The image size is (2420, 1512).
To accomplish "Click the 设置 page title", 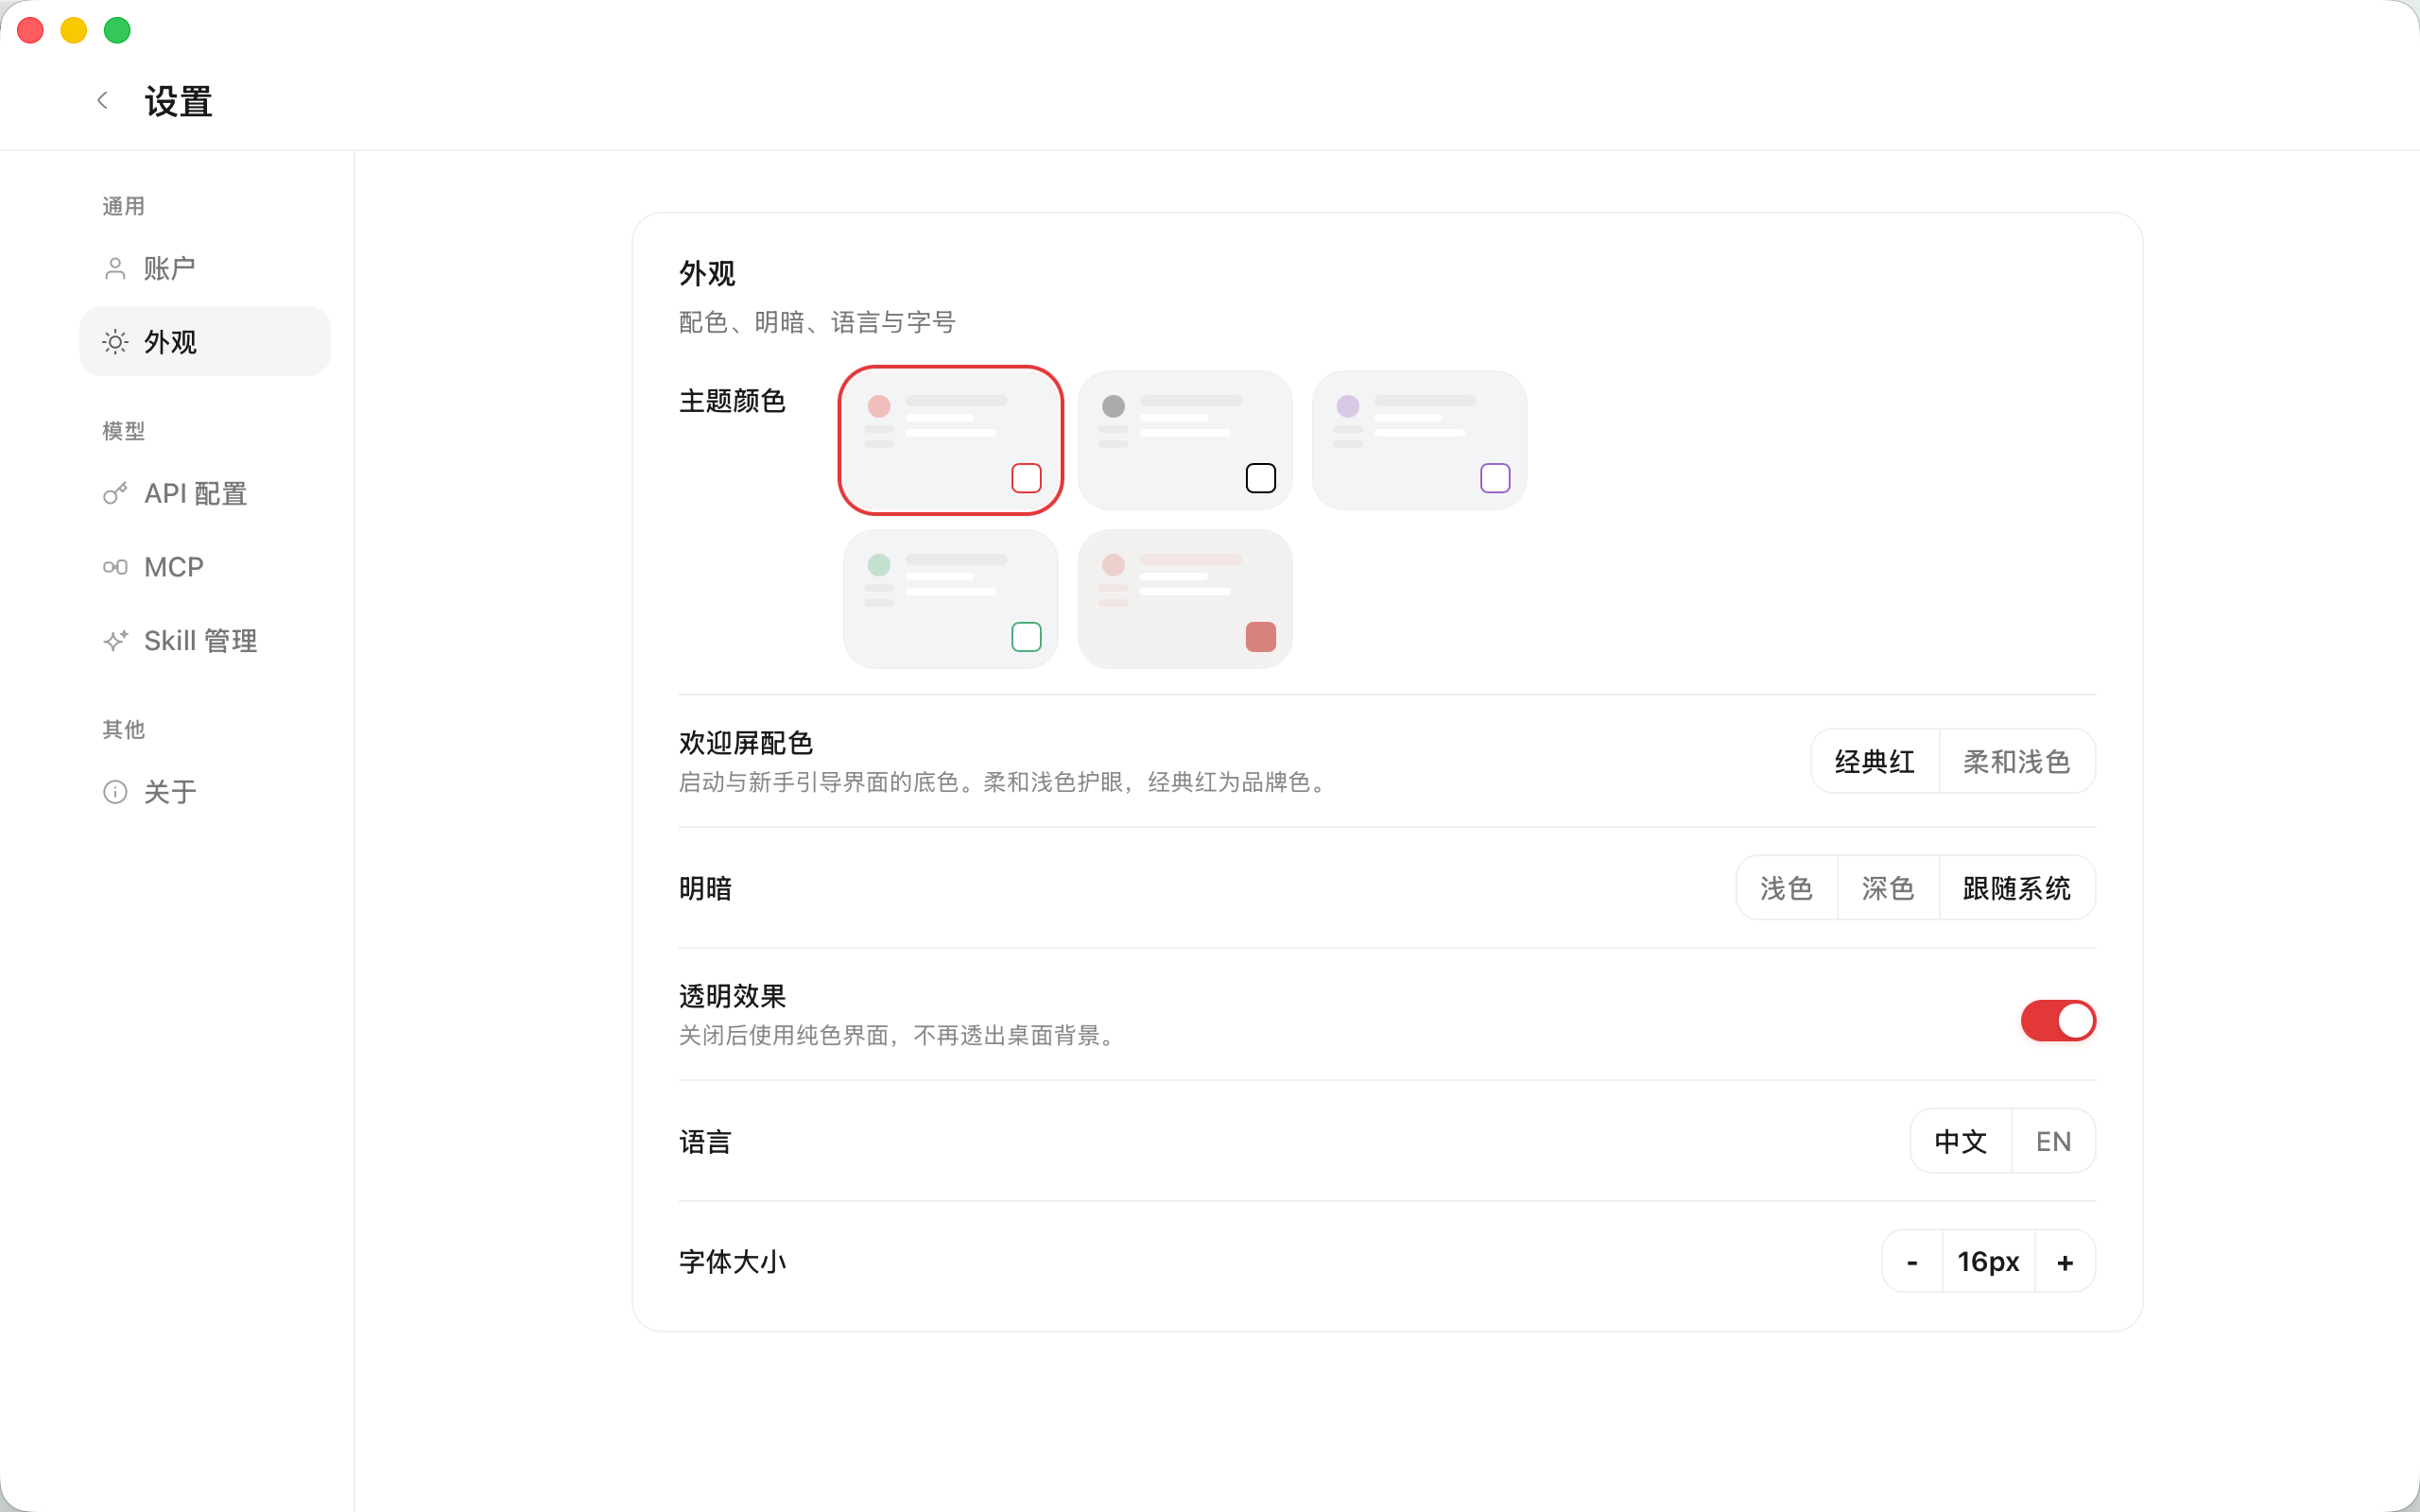I will click(x=178, y=101).
